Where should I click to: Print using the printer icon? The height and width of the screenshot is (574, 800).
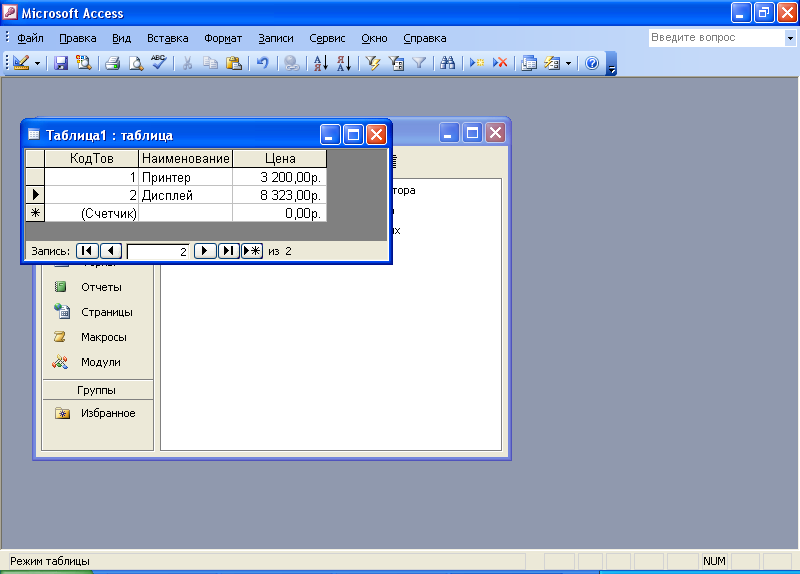tap(112, 63)
